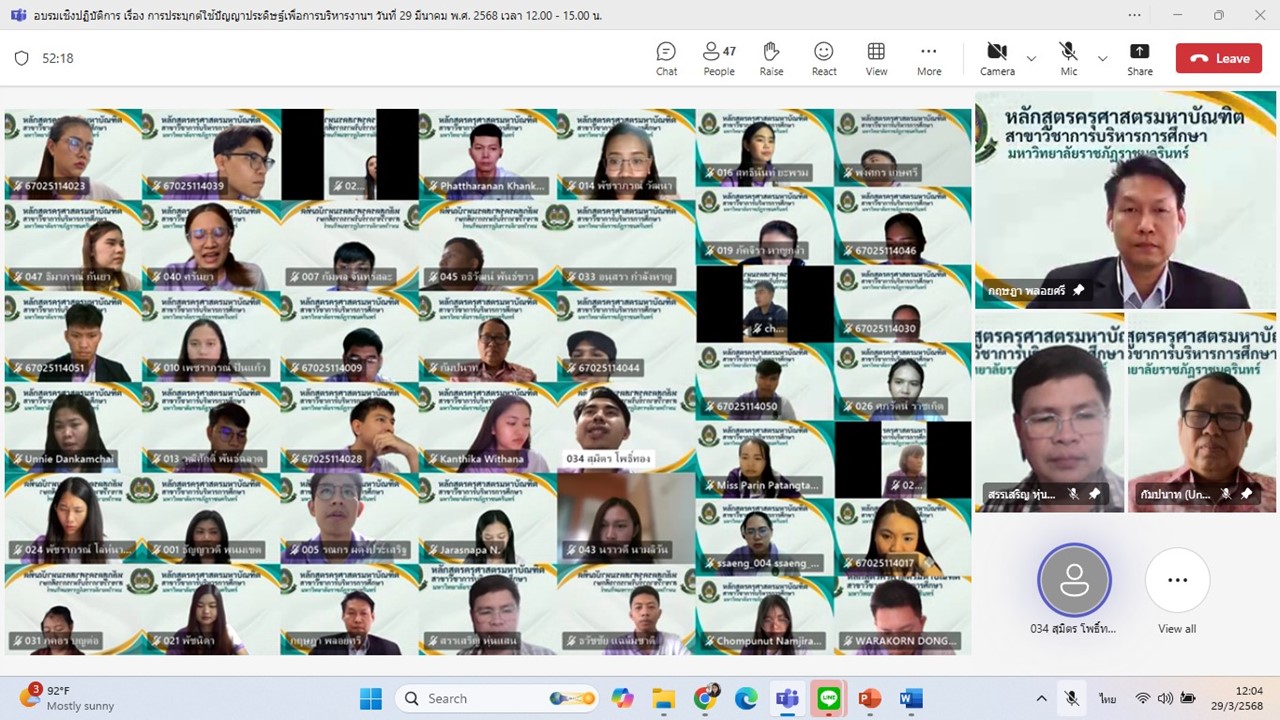Image resolution: width=1280 pixels, height=720 pixels.
Task: Open the LINE app in taskbar
Action: click(829, 698)
